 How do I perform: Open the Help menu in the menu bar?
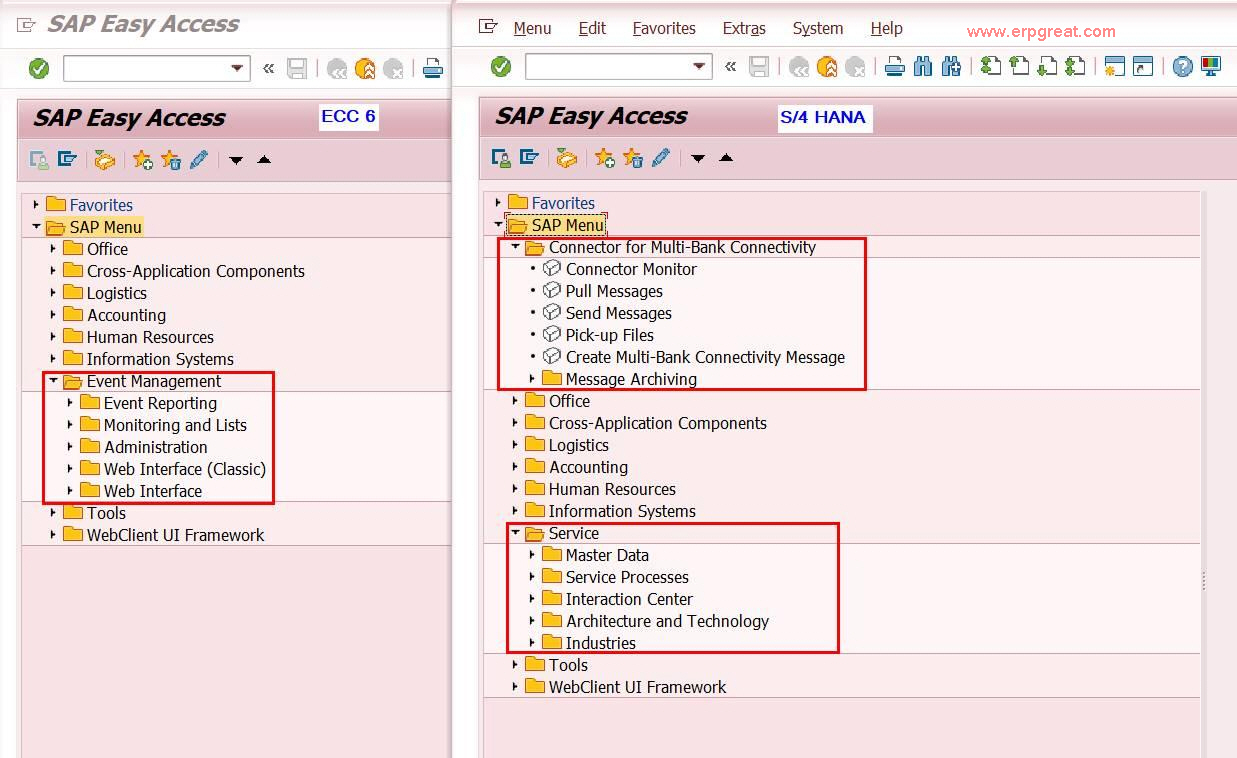886,29
